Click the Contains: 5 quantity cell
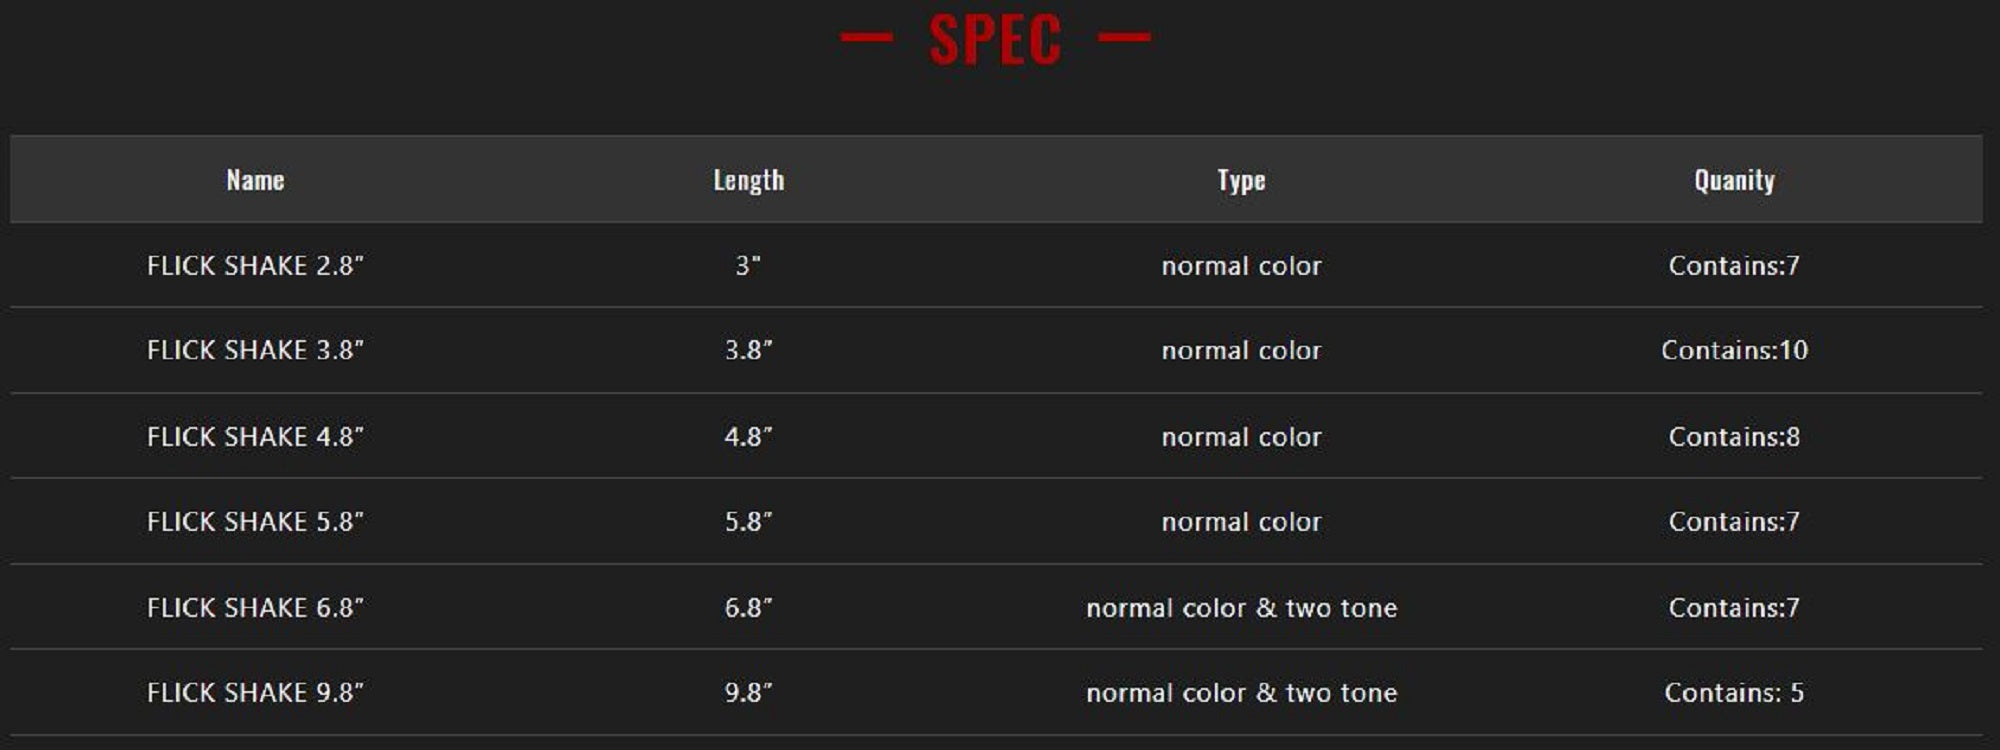 click(x=1734, y=693)
